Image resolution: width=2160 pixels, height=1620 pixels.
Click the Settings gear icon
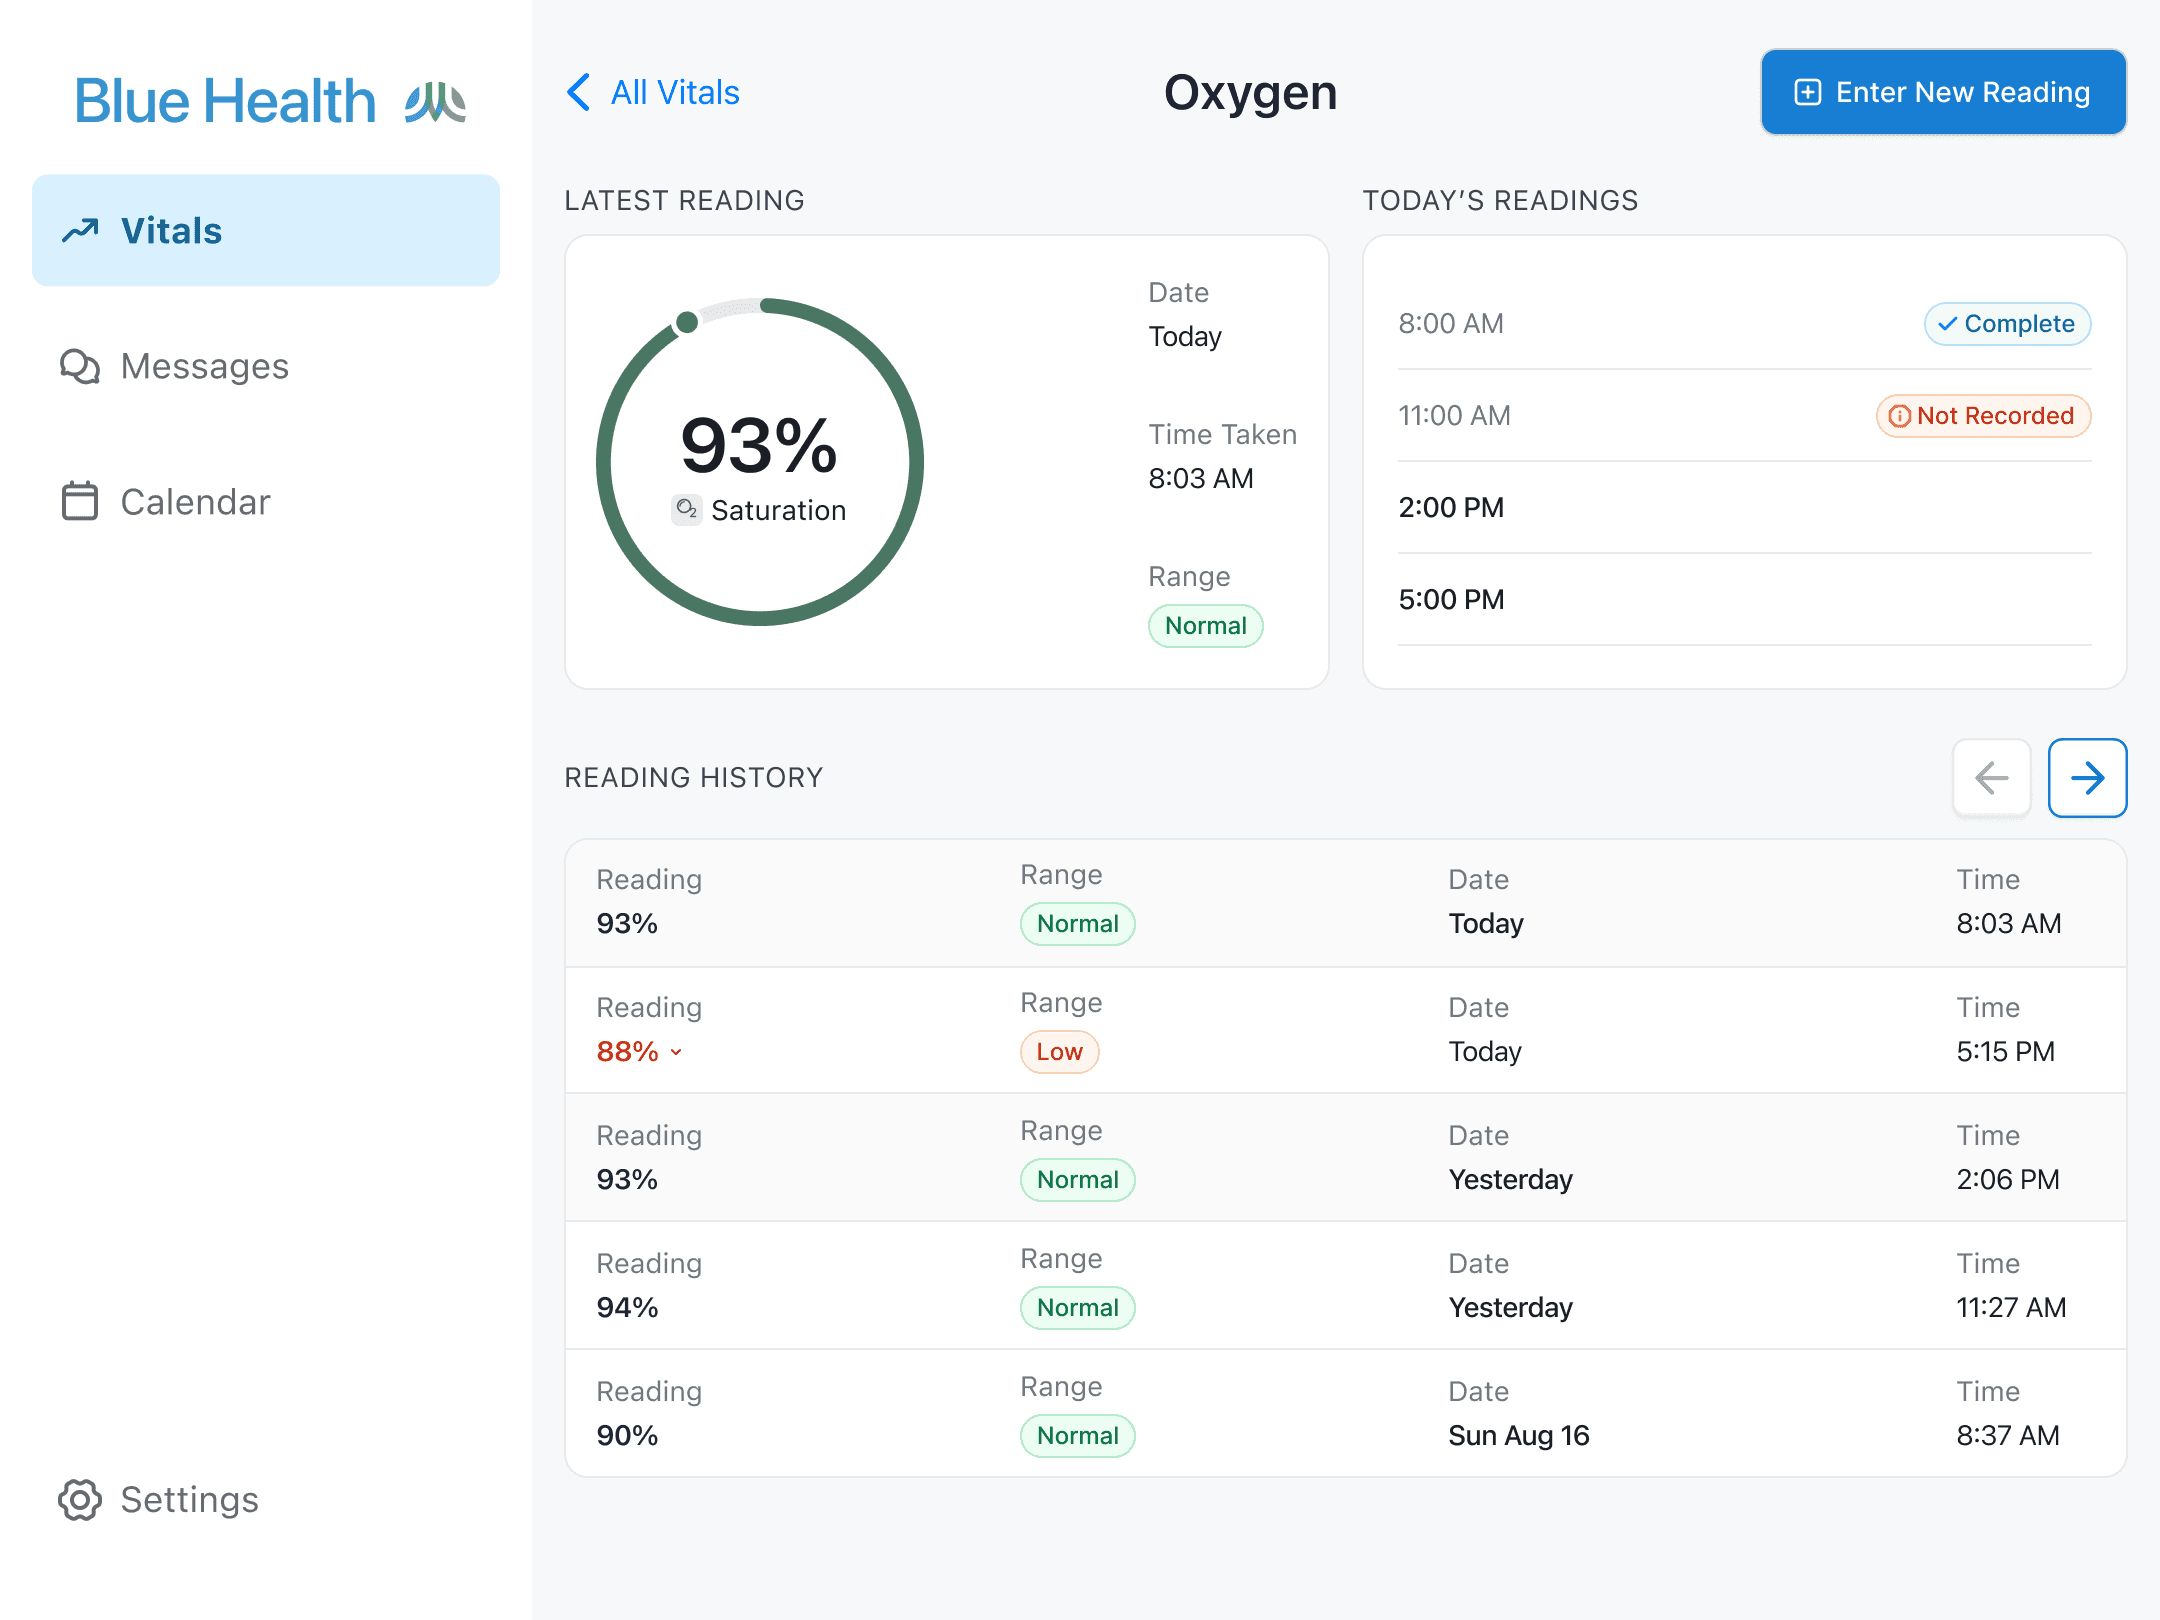(80, 1499)
